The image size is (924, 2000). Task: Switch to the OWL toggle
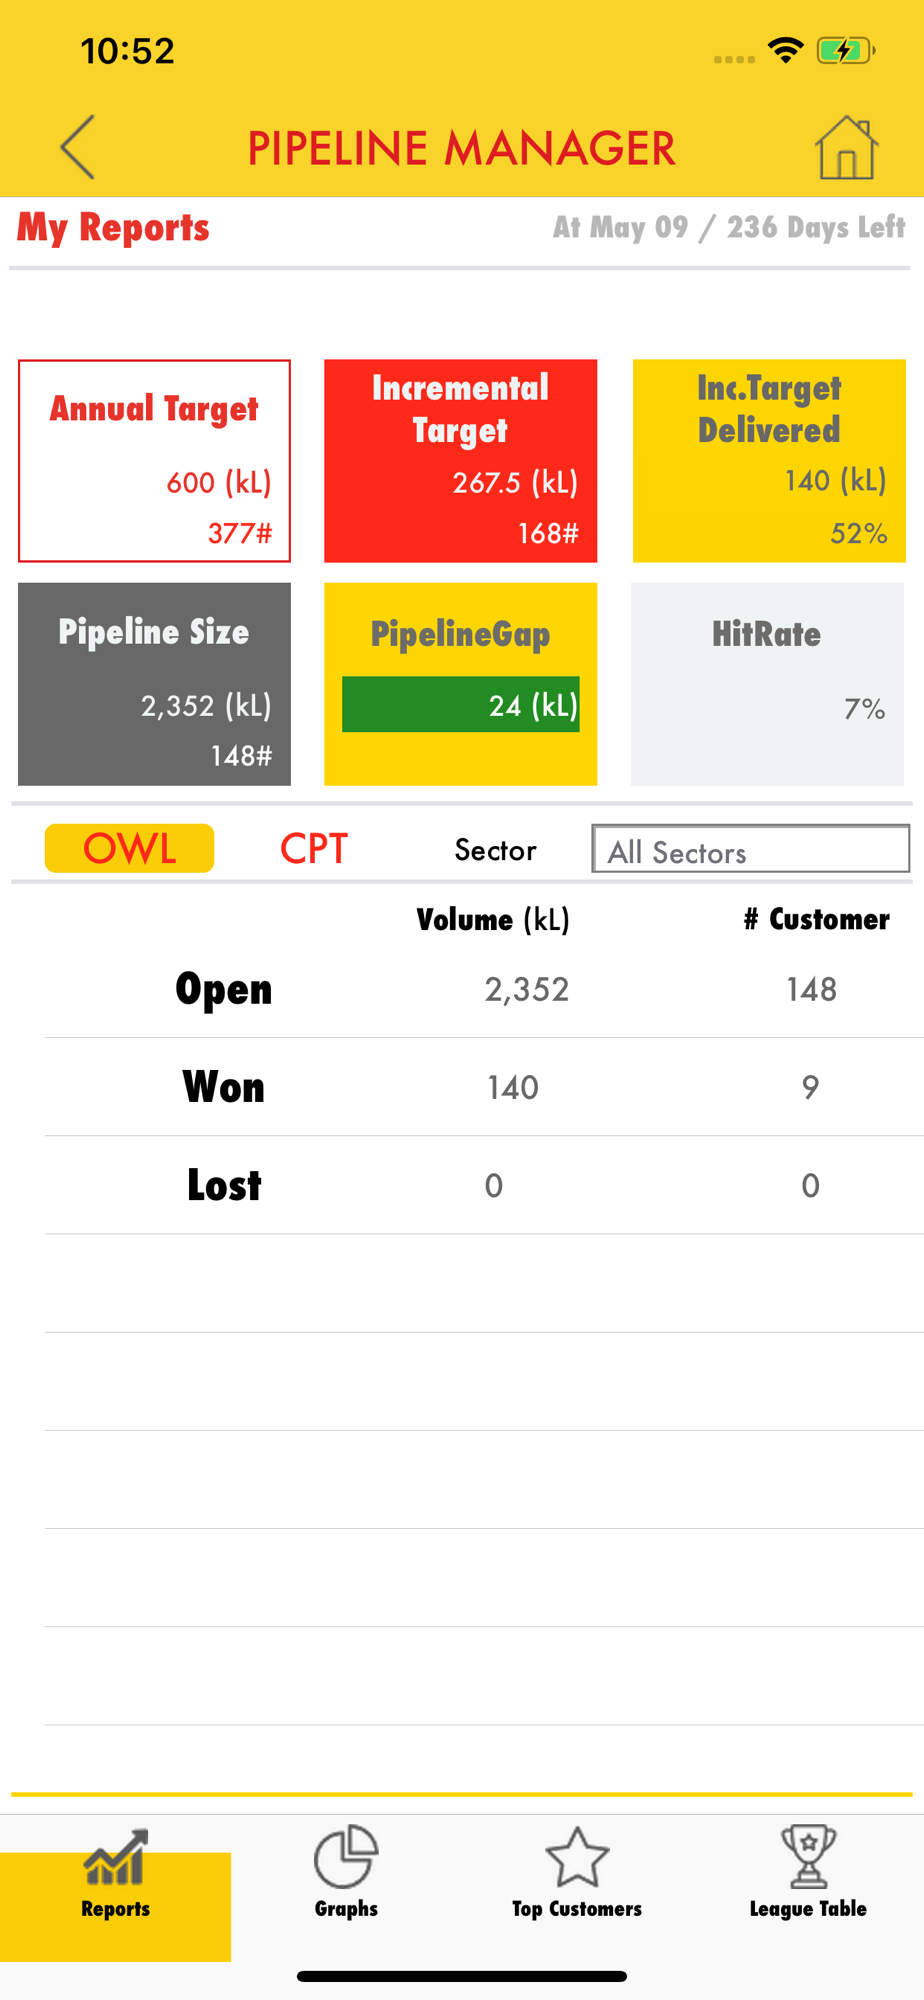click(x=130, y=848)
